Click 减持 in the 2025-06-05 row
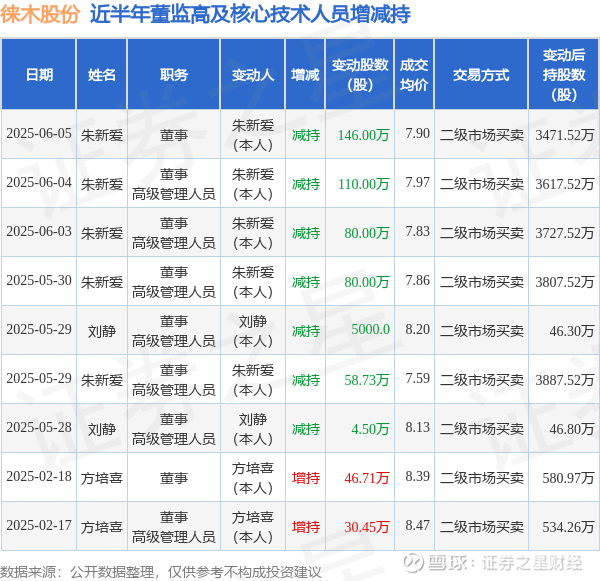 (306, 135)
